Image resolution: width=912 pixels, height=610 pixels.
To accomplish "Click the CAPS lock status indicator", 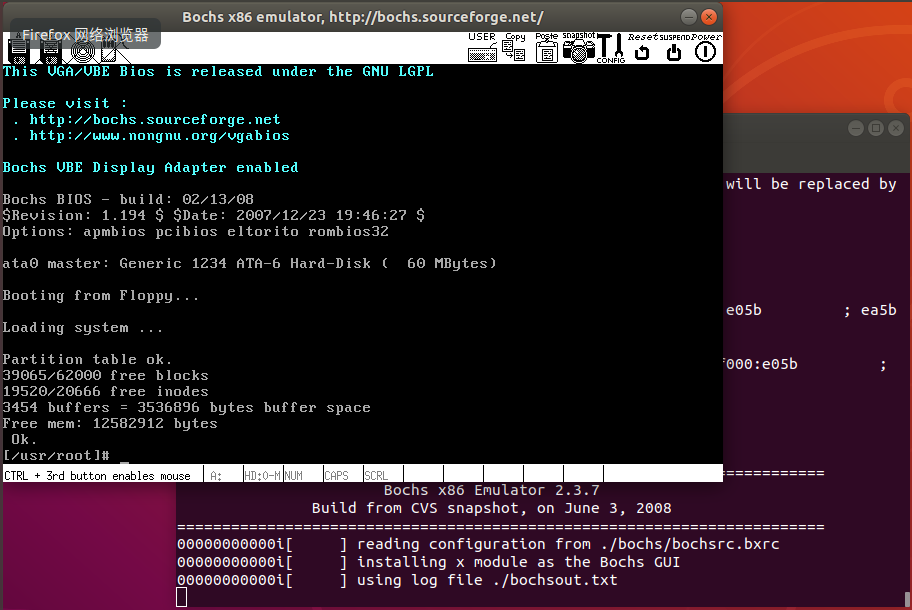I will coord(337,474).
